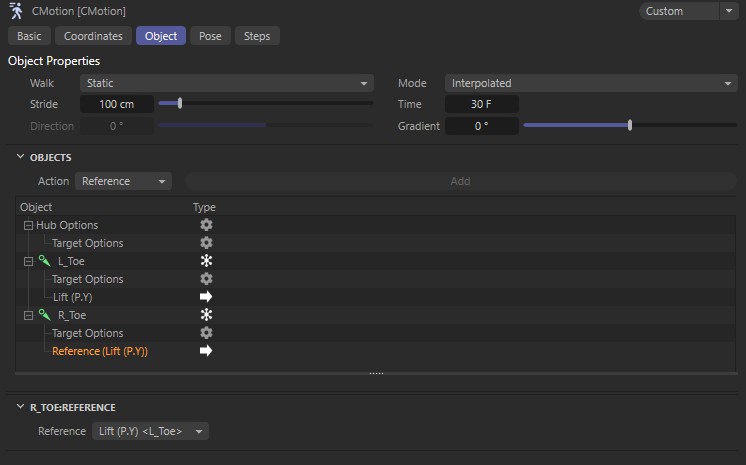Open the Pose tab
The width and height of the screenshot is (746, 465).
210,36
